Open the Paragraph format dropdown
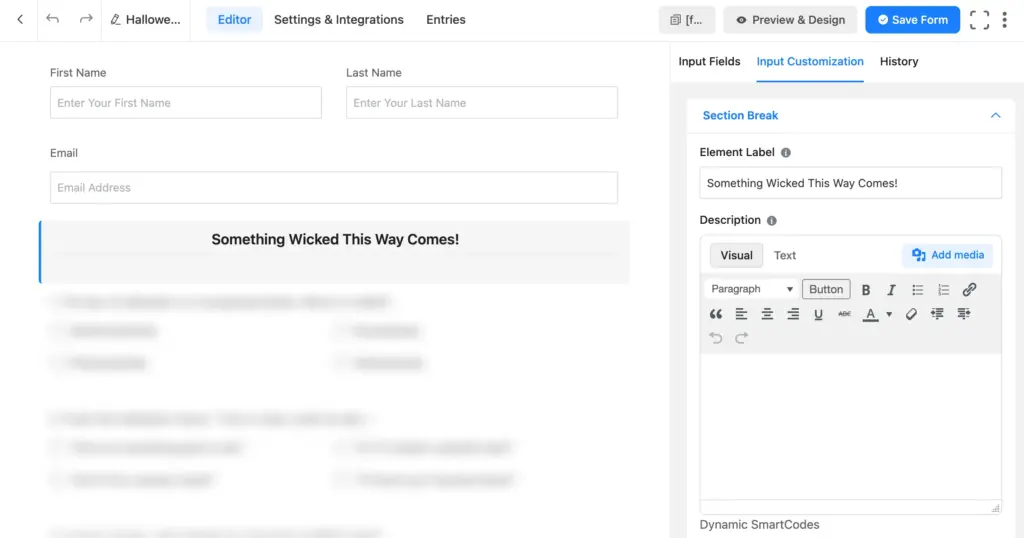1024x538 pixels. [752, 289]
